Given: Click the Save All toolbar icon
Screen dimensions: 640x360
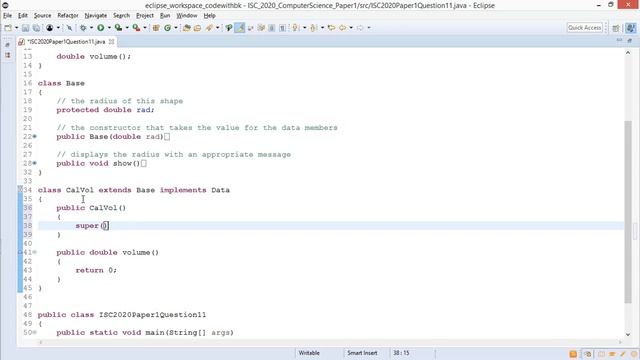Looking at the screenshot, I should [x=36, y=28].
